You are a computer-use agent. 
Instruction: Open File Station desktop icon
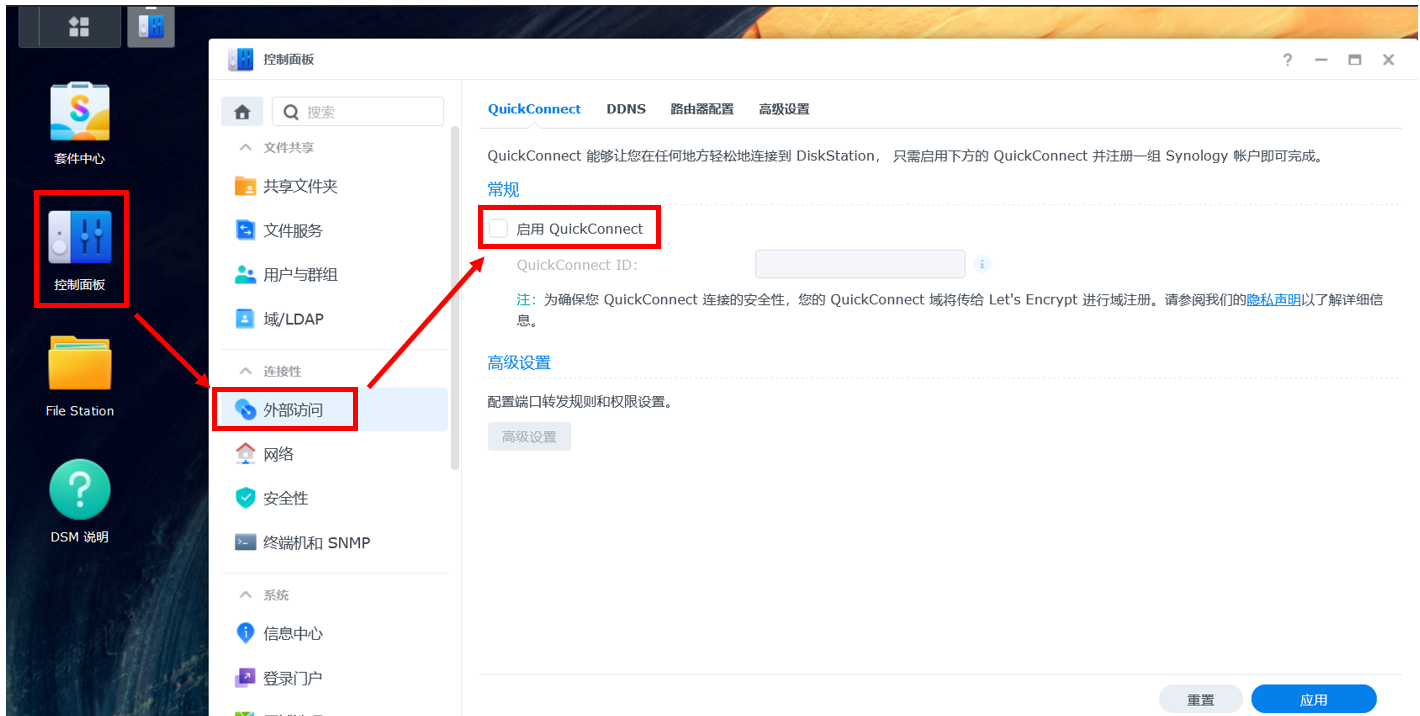[80, 363]
